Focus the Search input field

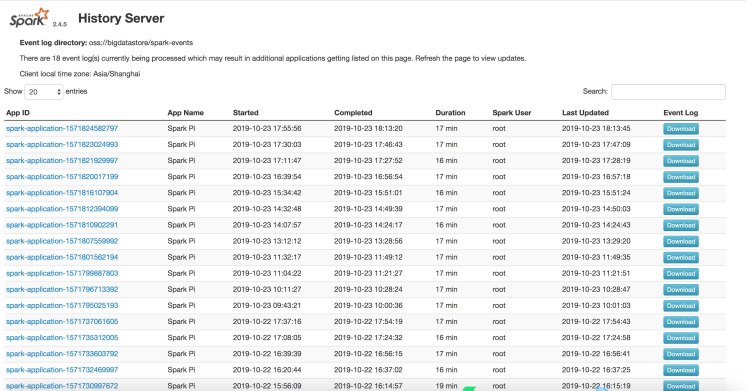pyautogui.click(x=668, y=92)
